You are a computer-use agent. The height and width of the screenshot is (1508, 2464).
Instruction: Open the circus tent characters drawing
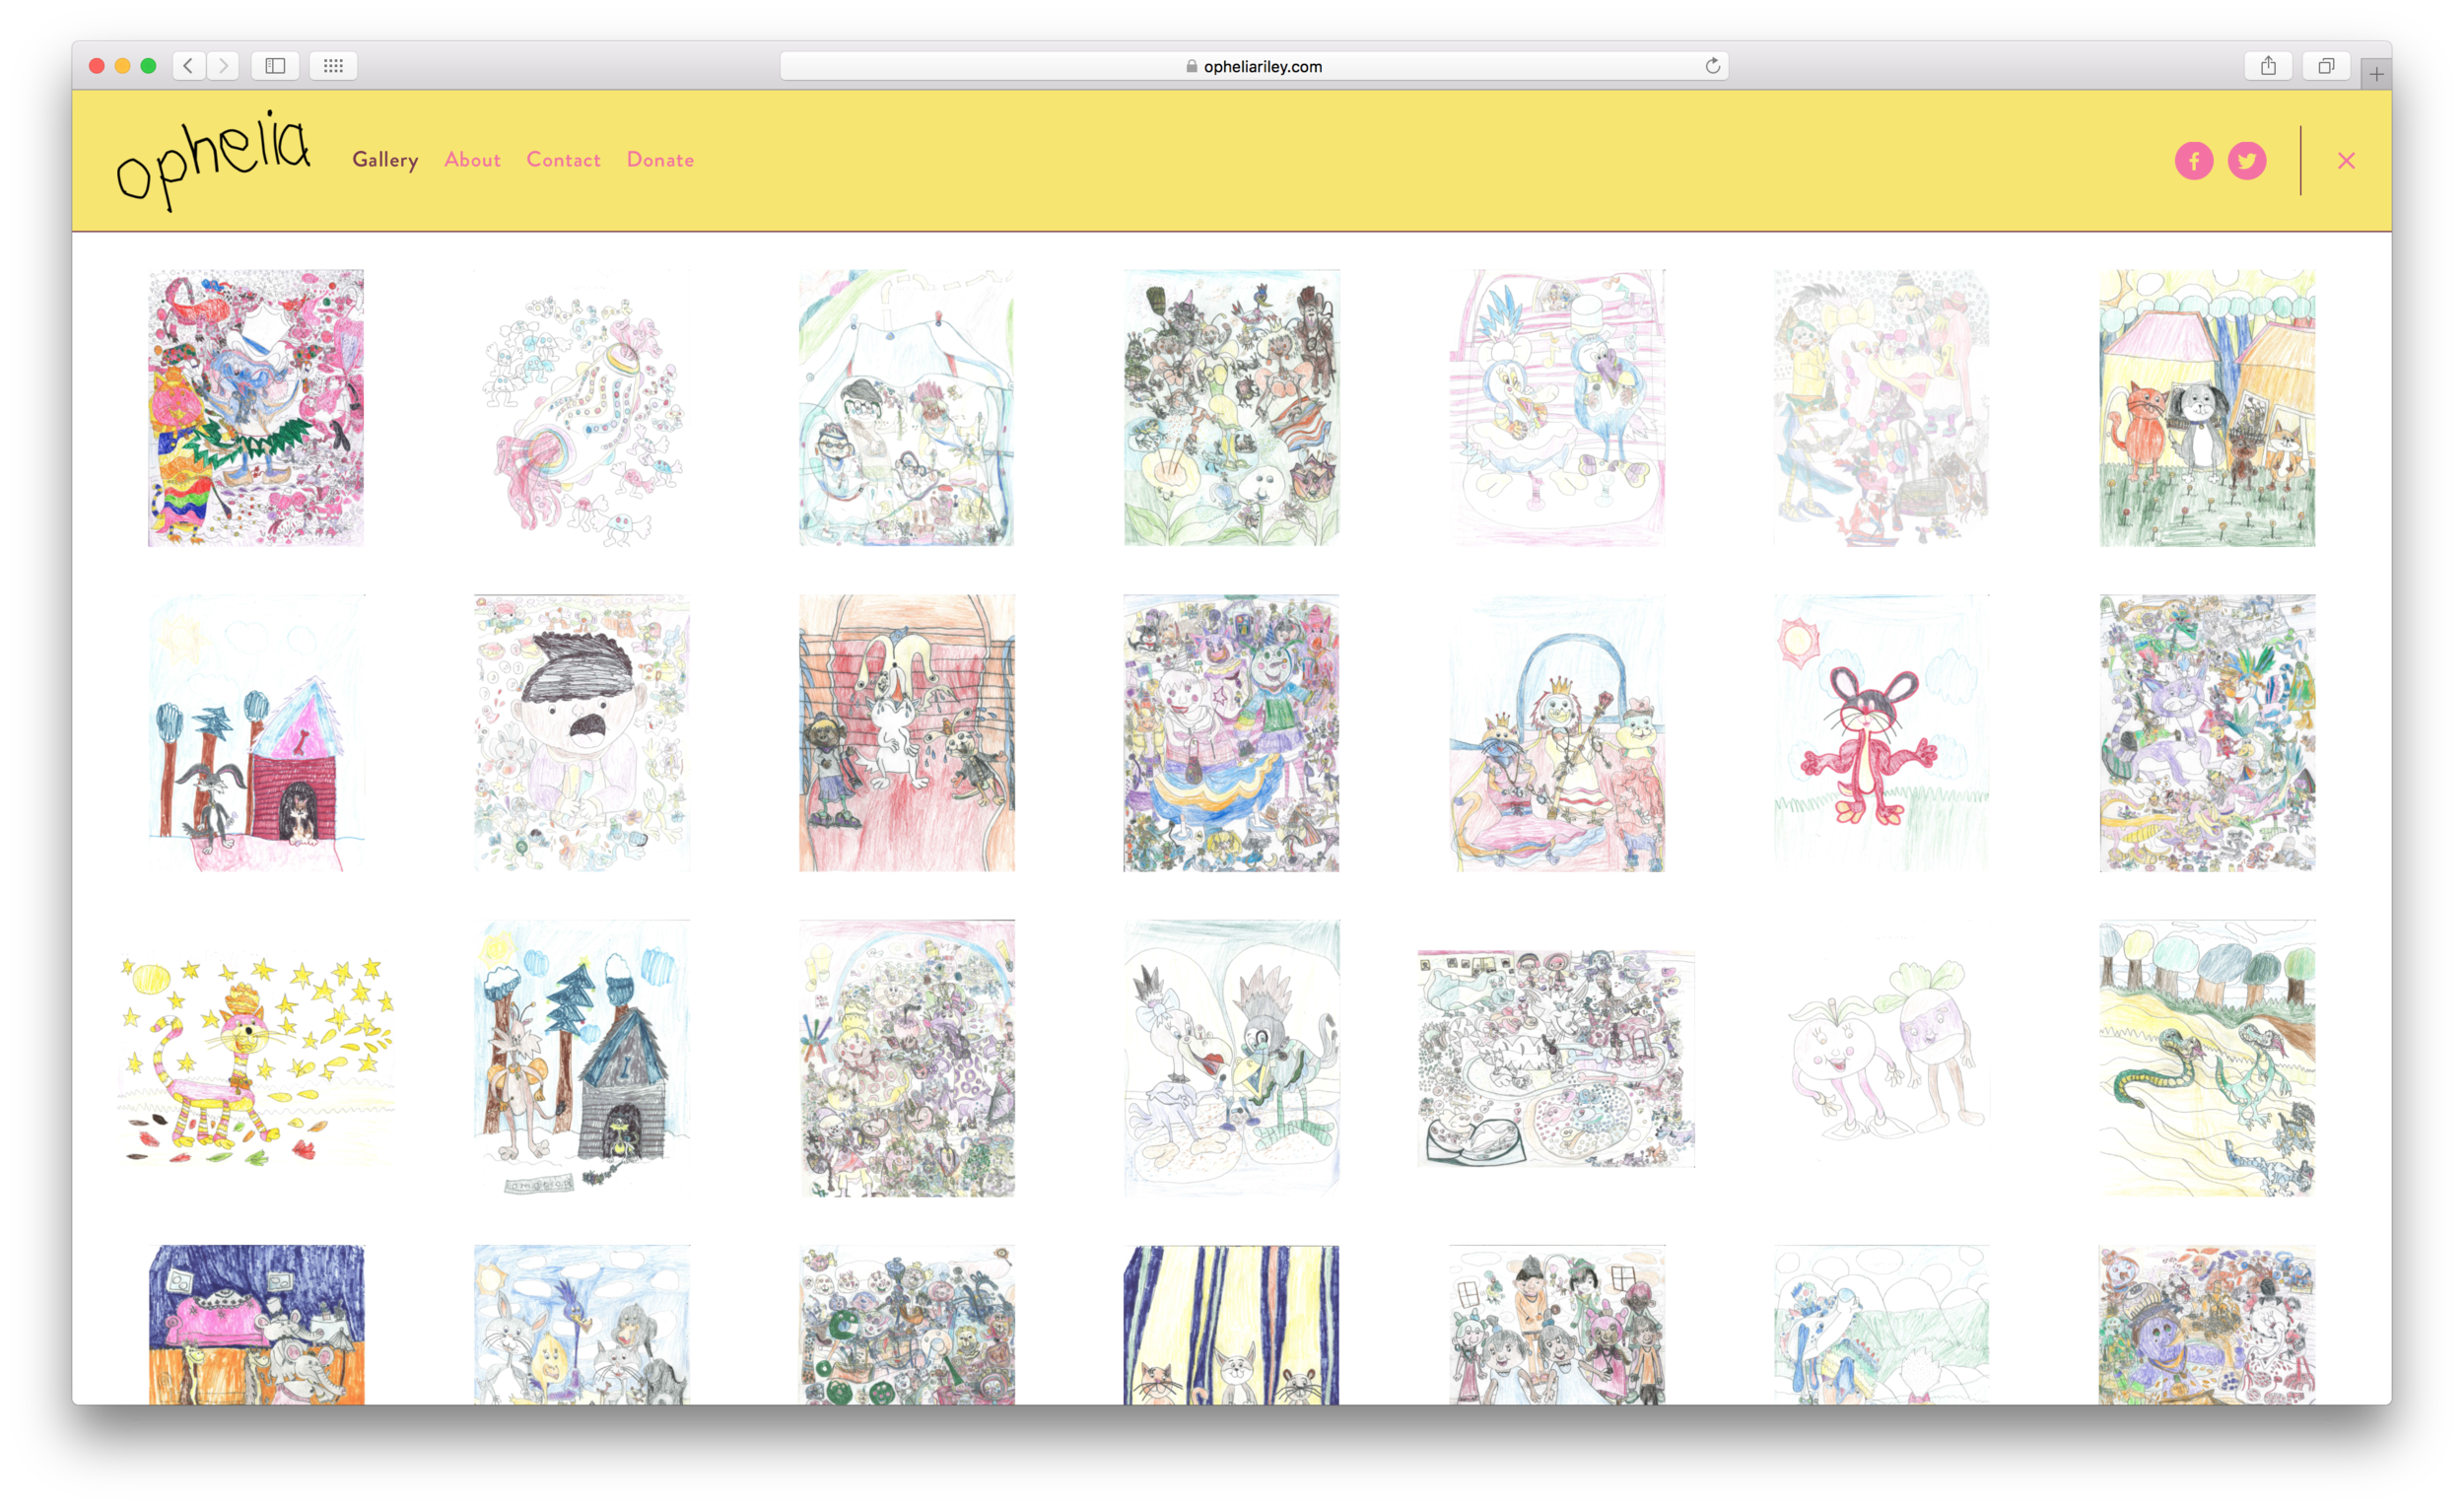(906, 408)
